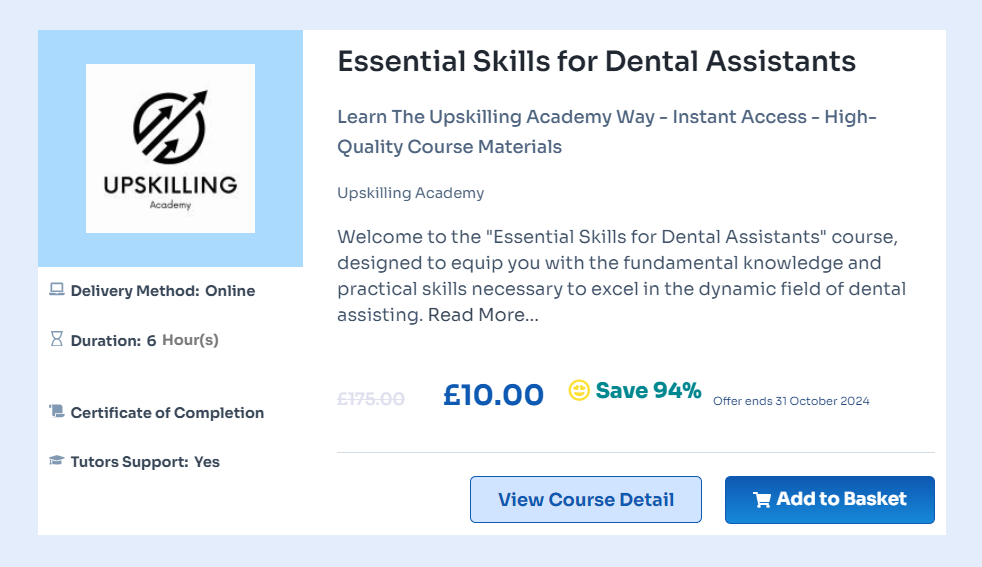Screen dimensions: 982x567
Task: Click the yellow smiley face icon
Action: 579,390
